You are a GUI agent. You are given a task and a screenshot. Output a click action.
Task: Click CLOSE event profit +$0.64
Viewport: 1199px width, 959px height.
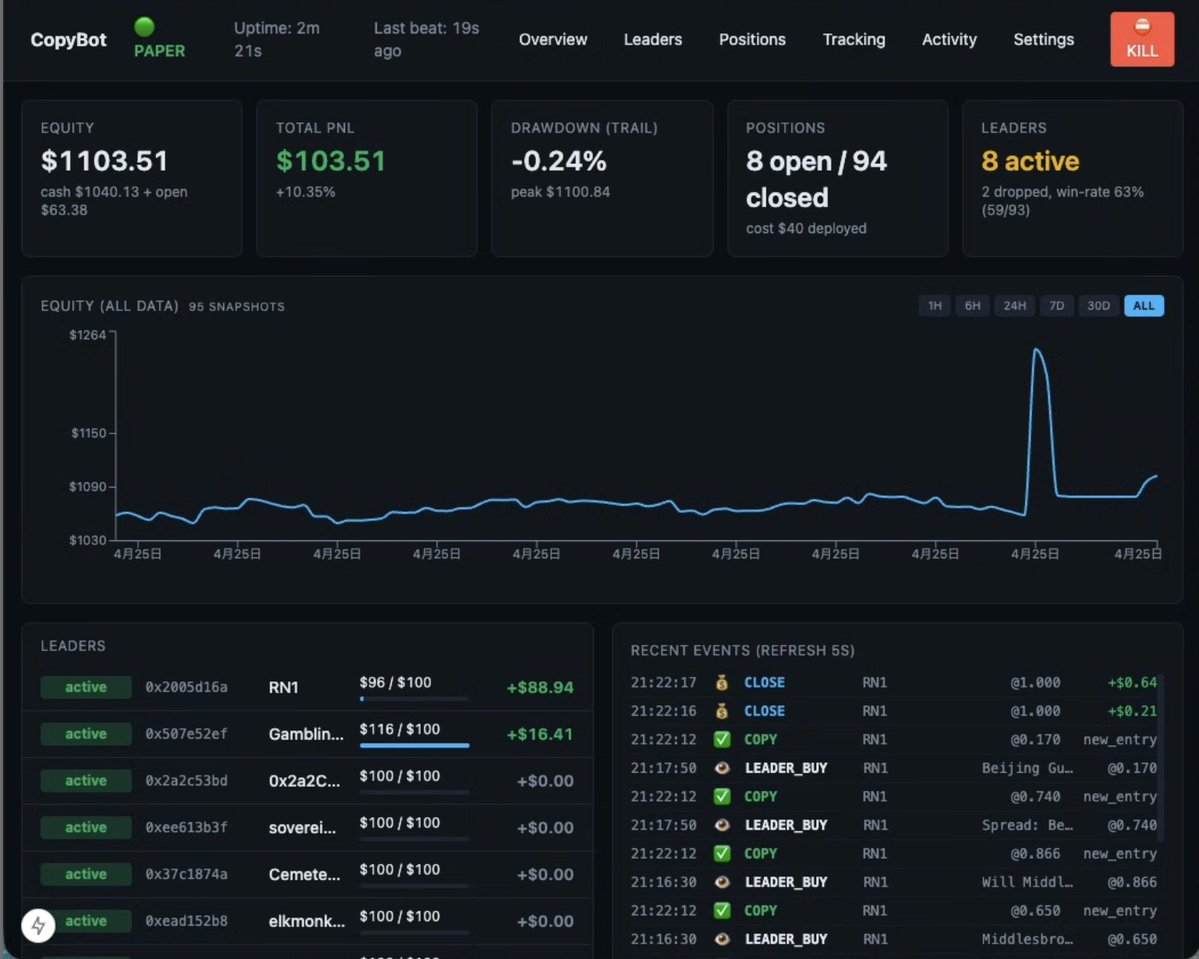[x=1132, y=682]
